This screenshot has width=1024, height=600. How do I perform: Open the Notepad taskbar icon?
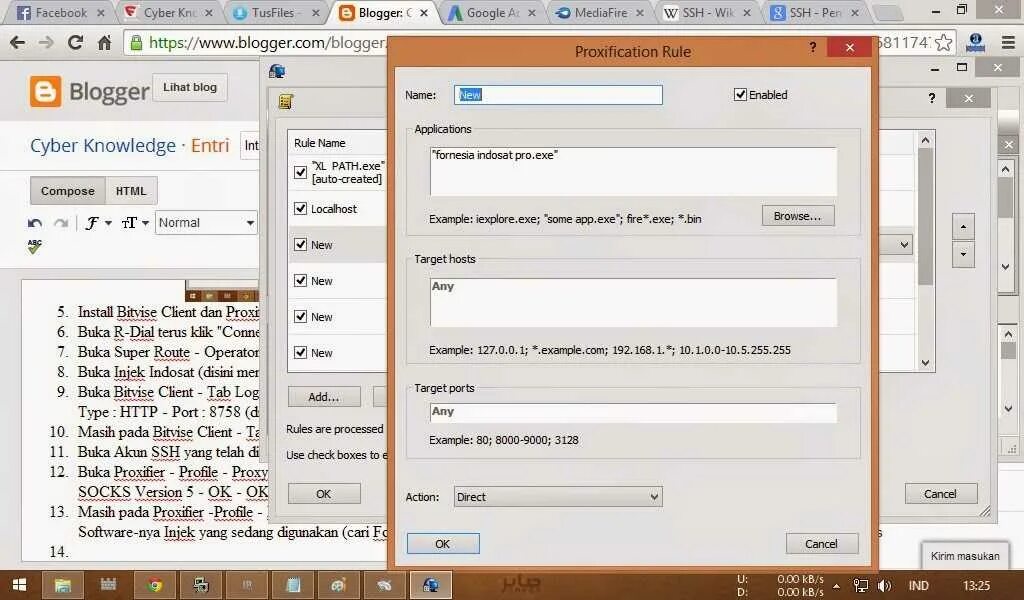click(x=293, y=585)
